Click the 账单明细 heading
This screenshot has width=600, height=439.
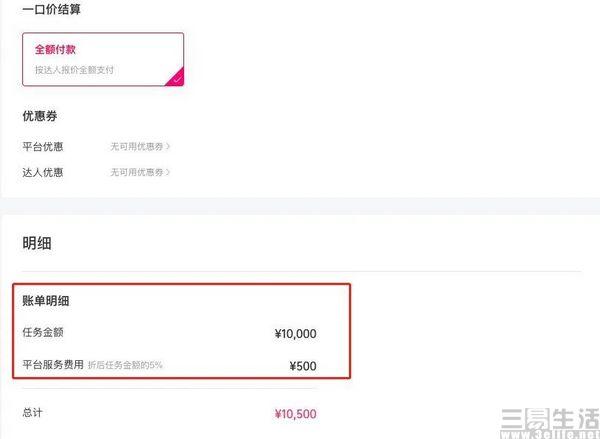click(45, 300)
